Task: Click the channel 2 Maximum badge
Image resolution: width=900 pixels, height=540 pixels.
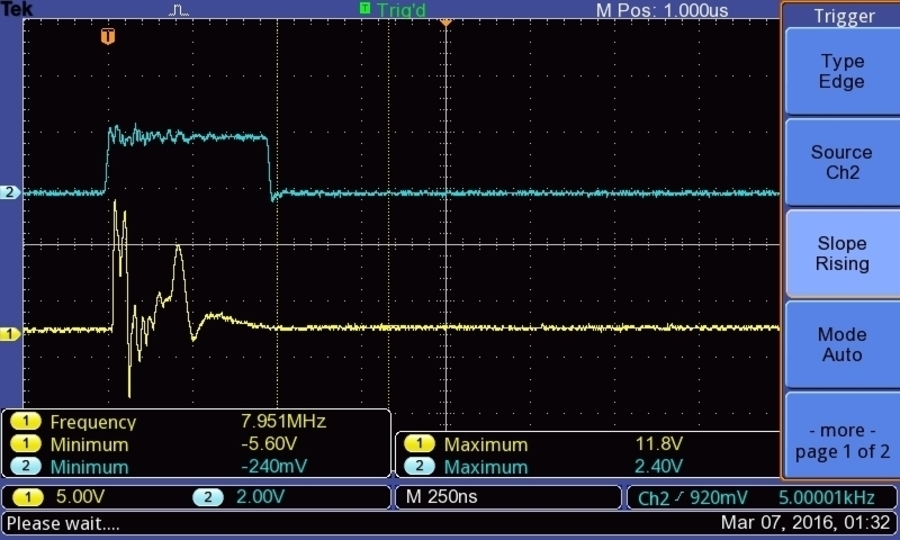Action: click(x=420, y=466)
